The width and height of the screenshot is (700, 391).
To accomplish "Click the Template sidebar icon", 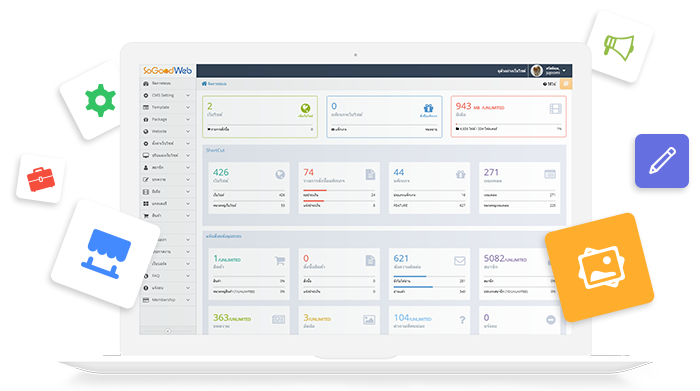I will click(x=146, y=107).
